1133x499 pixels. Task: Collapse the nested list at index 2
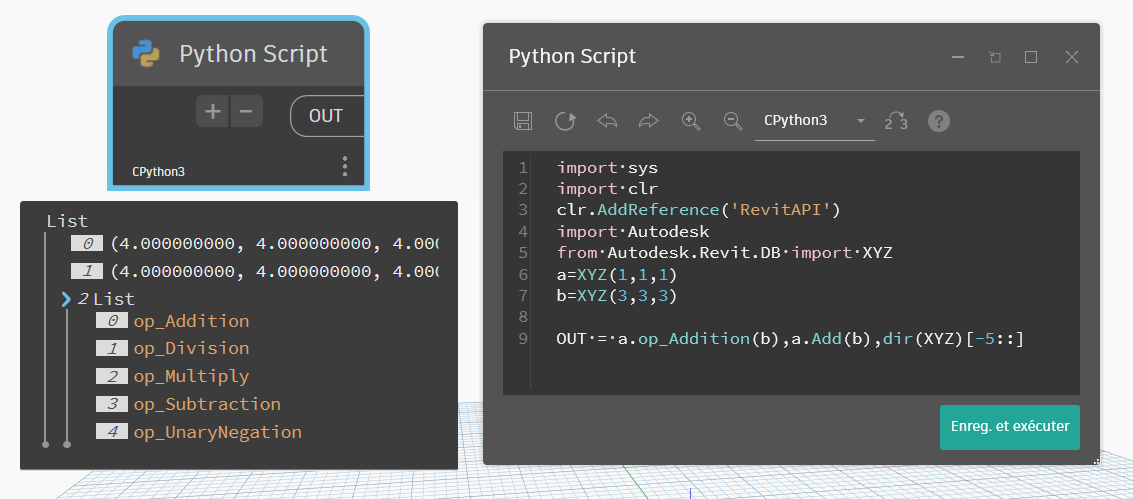pyautogui.click(x=66, y=299)
